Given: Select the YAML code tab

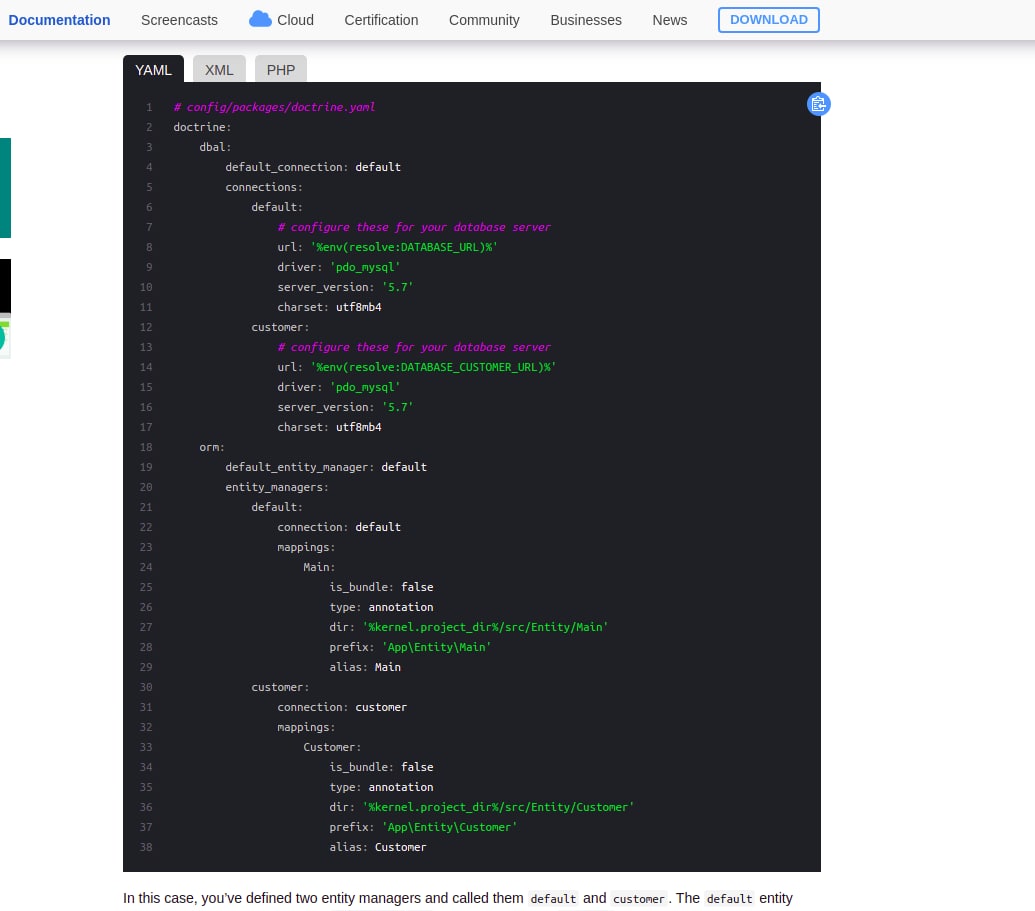Looking at the screenshot, I should coord(153,69).
